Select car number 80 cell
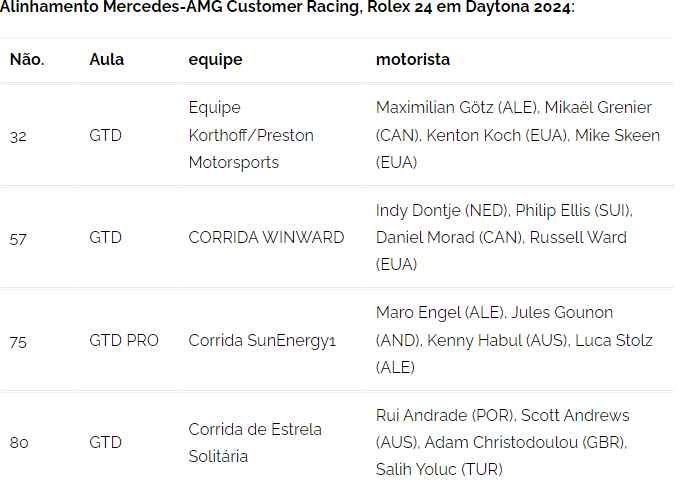Screen dimensions: 680x487 click(18, 442)
